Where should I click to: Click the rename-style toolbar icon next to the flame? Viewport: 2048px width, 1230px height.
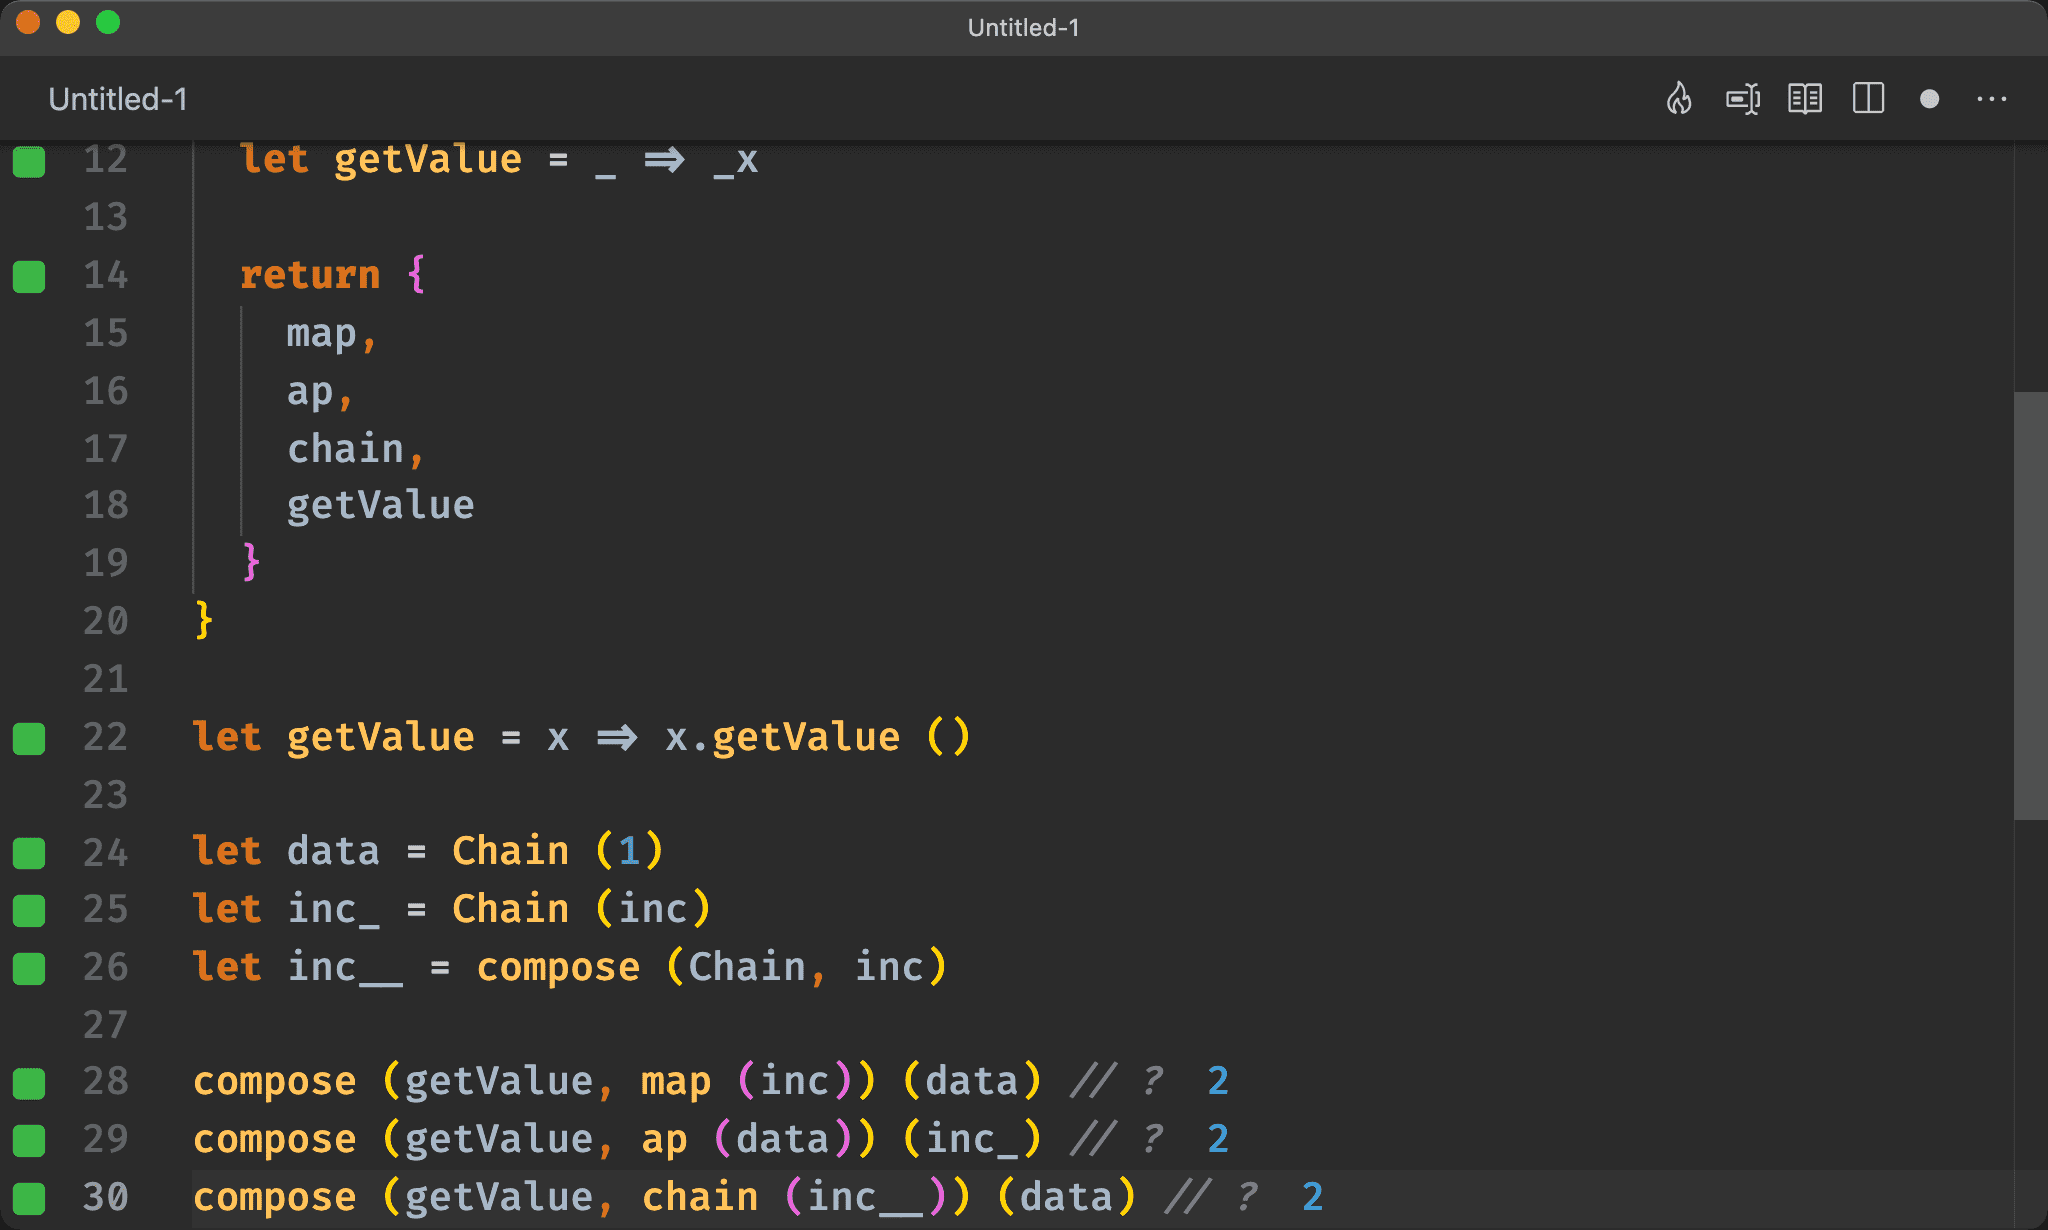coord(1743,99)
